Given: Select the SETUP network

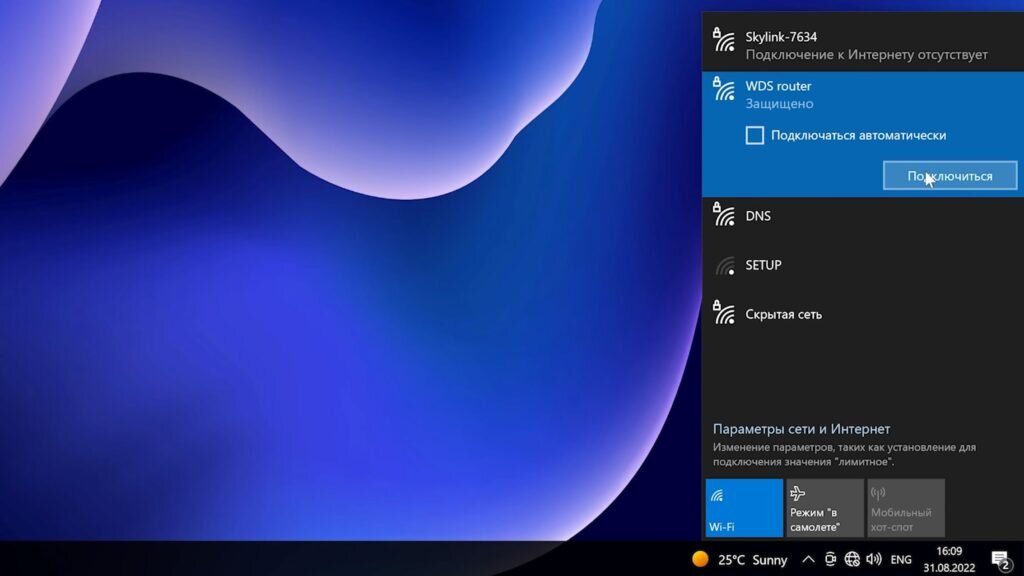Looking at the screenshot, I should [x=863, y=265].
